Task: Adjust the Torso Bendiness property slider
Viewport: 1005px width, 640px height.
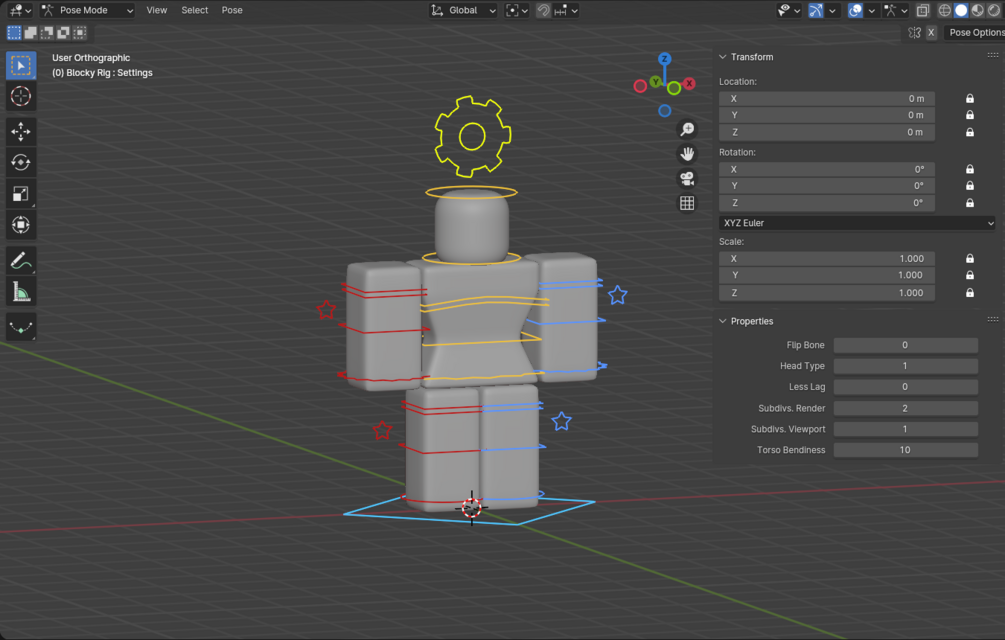Action: pyautogui.click(x=906, y=450)
